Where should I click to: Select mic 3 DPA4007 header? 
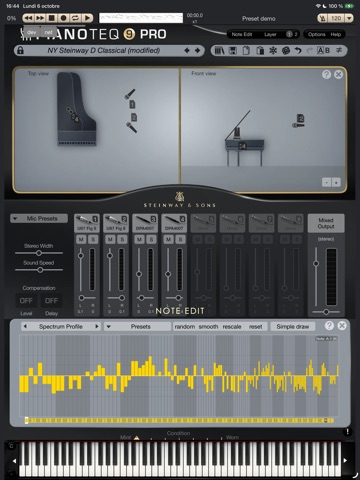tap(145, 223)
